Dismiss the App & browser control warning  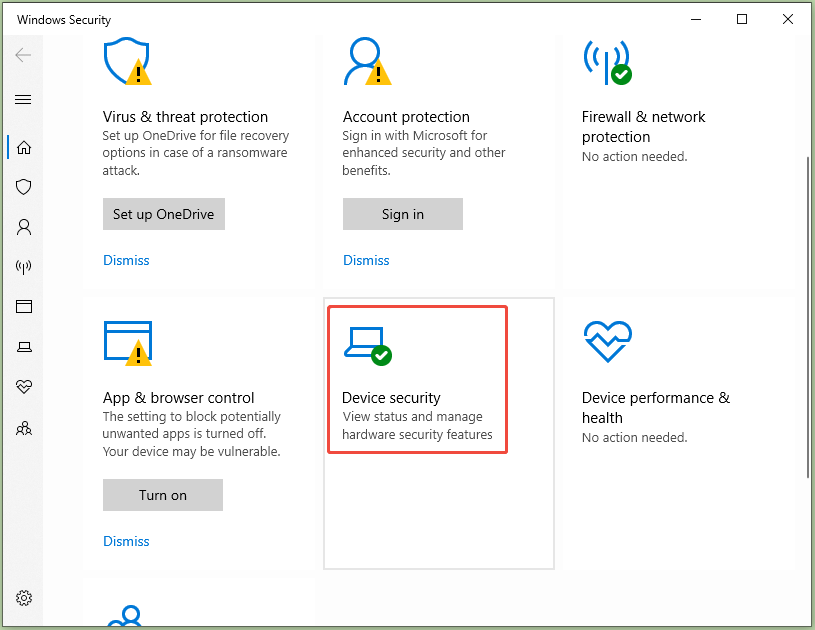click(126, 541)
